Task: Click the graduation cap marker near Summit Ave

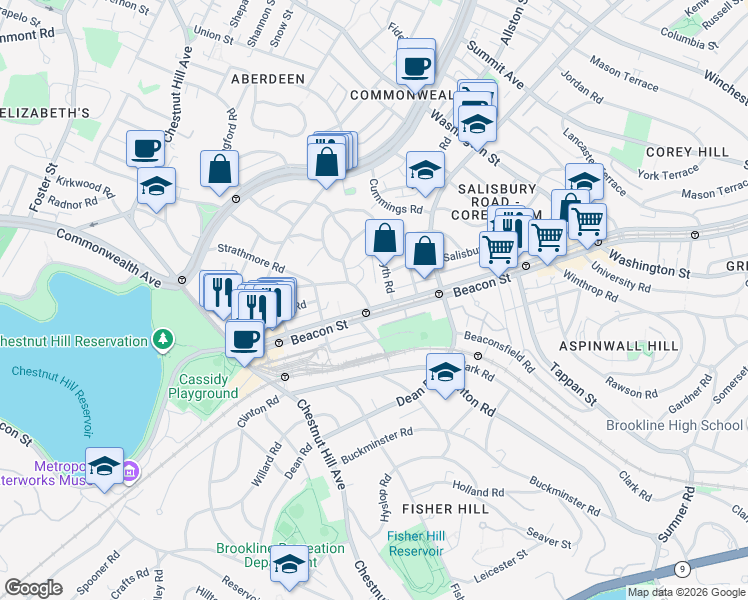Action: [x=477, y=124]
